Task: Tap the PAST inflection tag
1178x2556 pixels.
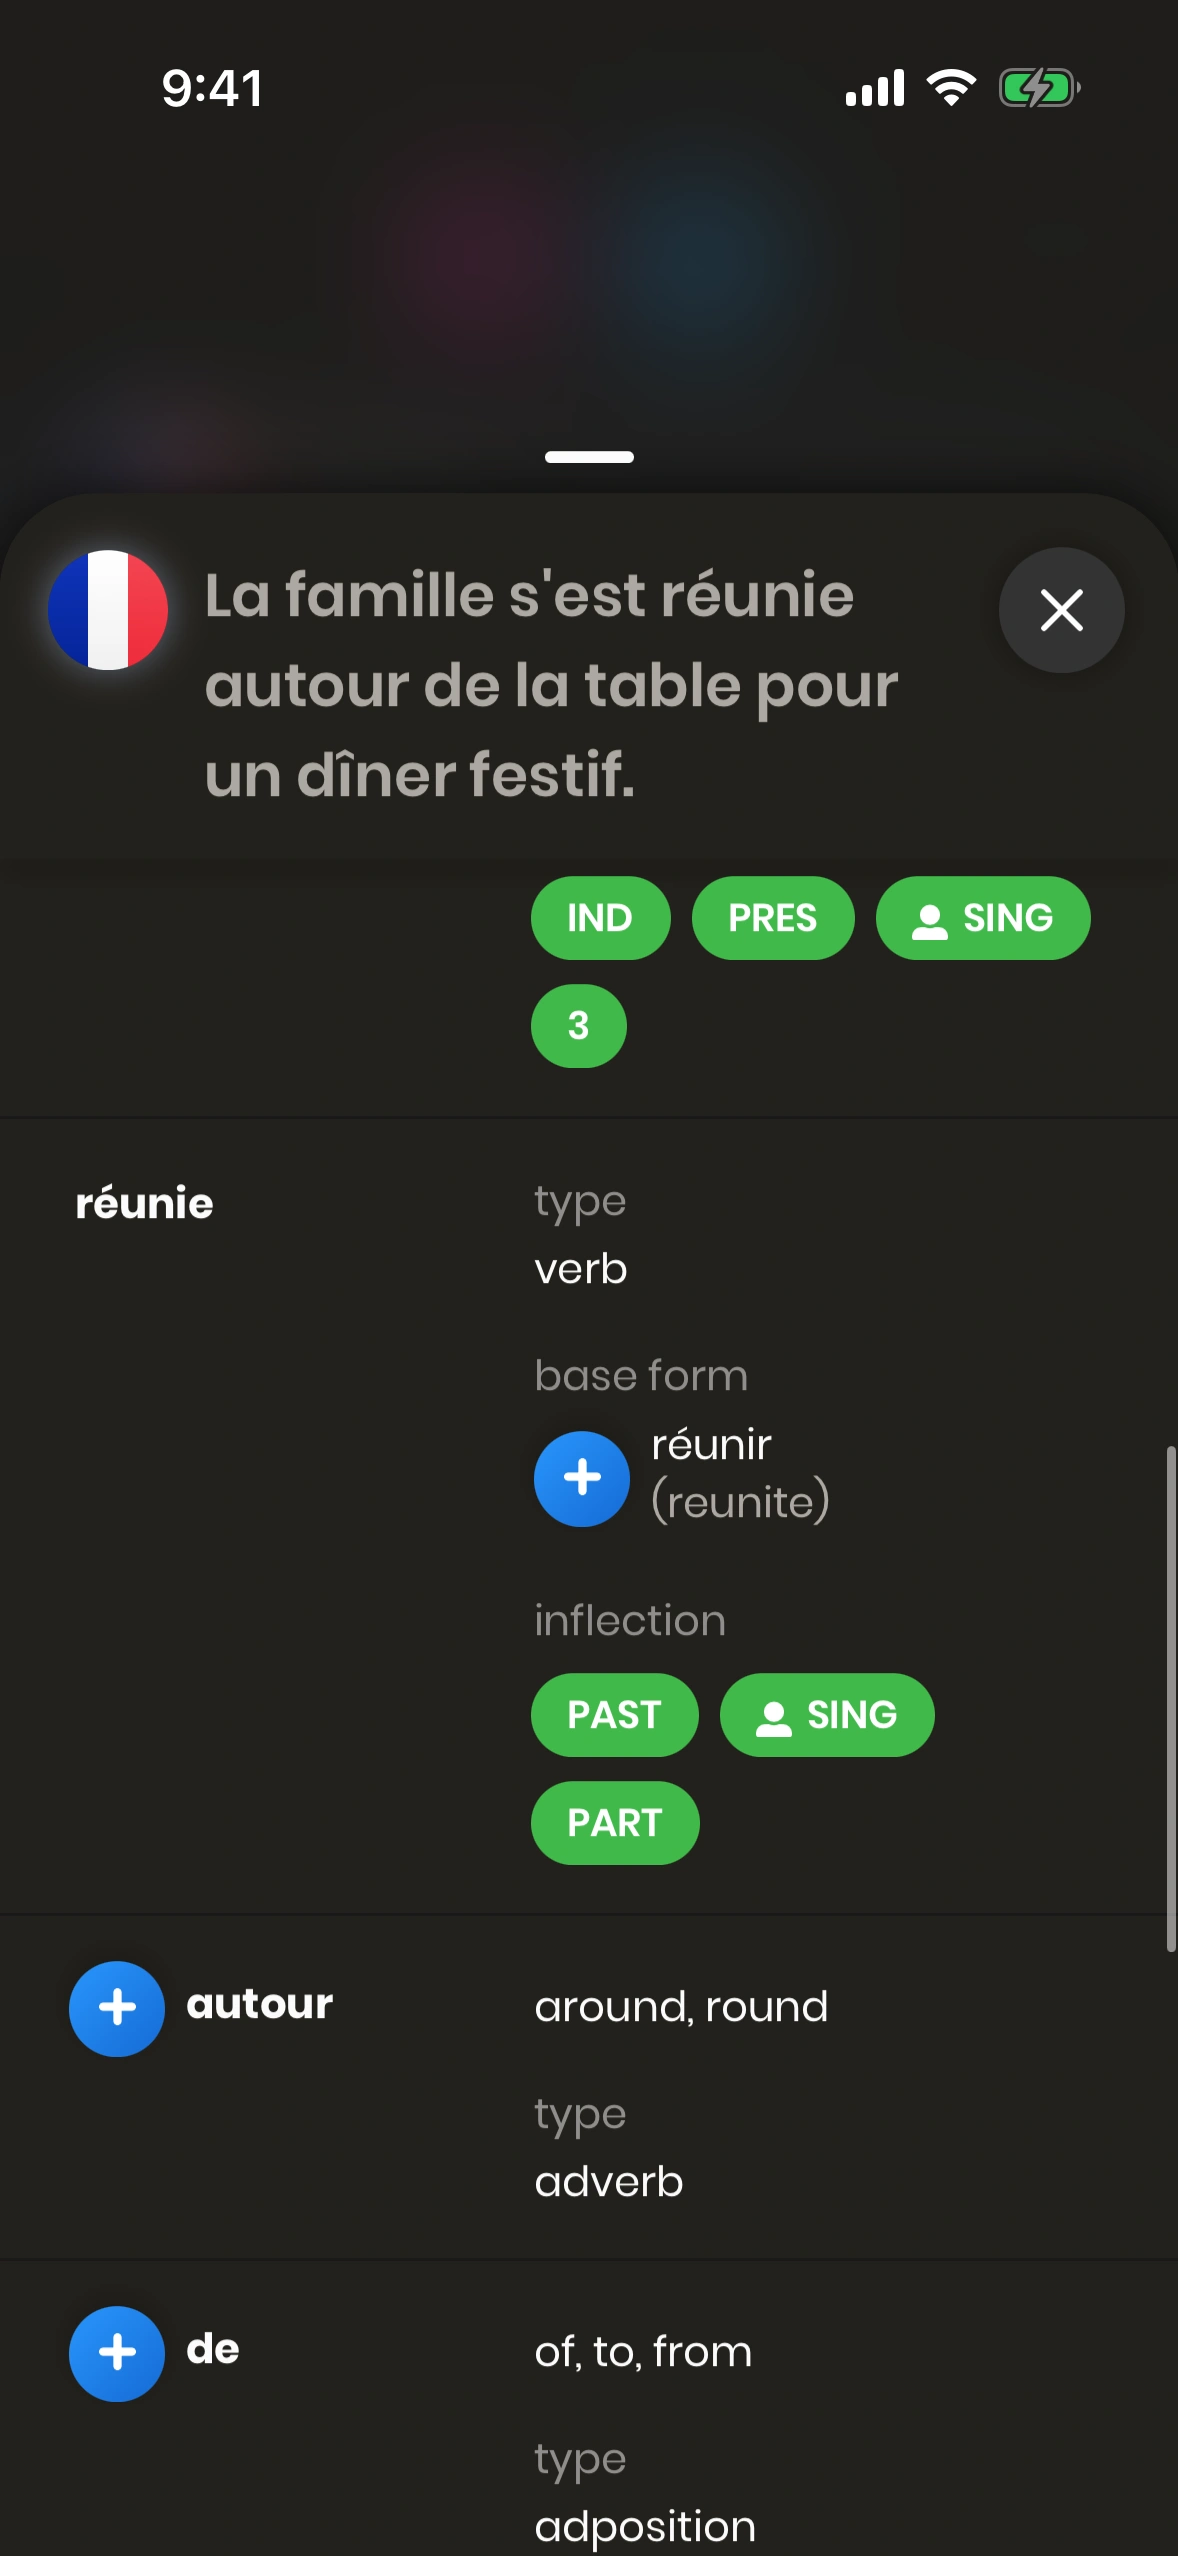Action: tap(614, 1715)
